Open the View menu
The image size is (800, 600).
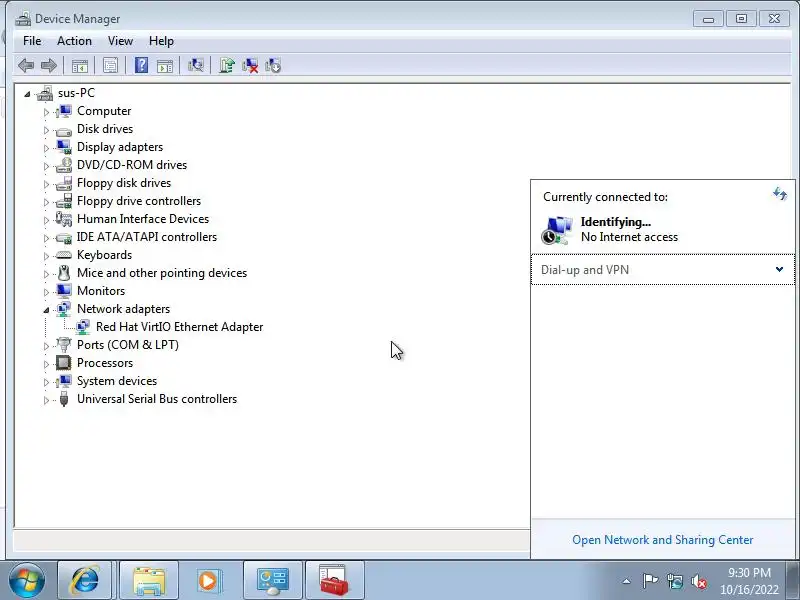click(x=120, y=41)
